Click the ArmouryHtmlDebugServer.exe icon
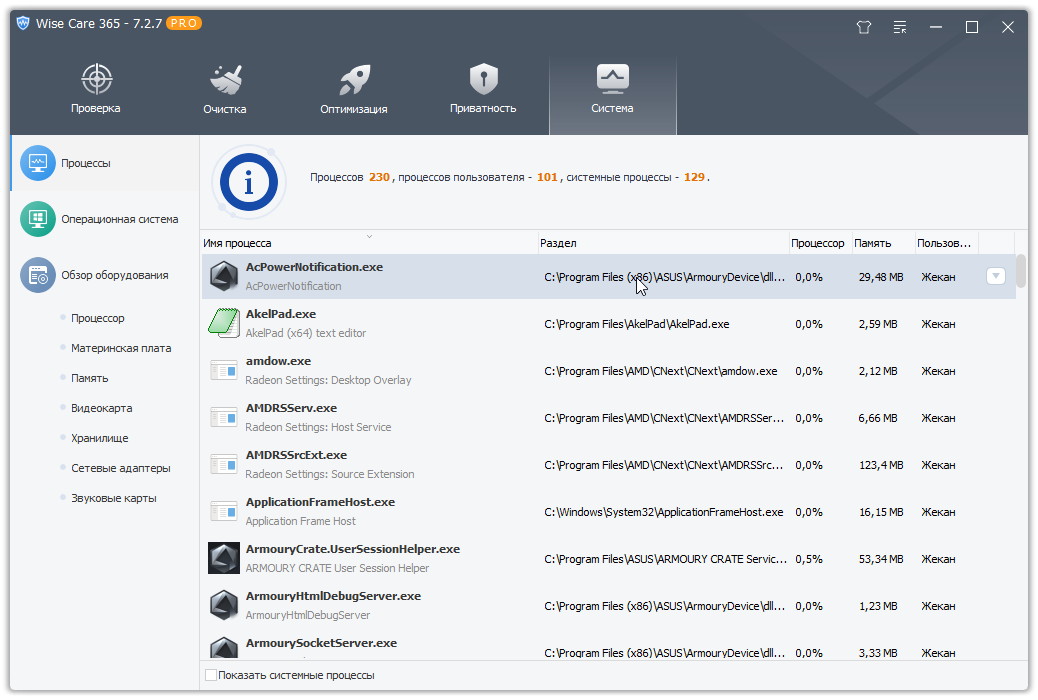 pos(224,605)
